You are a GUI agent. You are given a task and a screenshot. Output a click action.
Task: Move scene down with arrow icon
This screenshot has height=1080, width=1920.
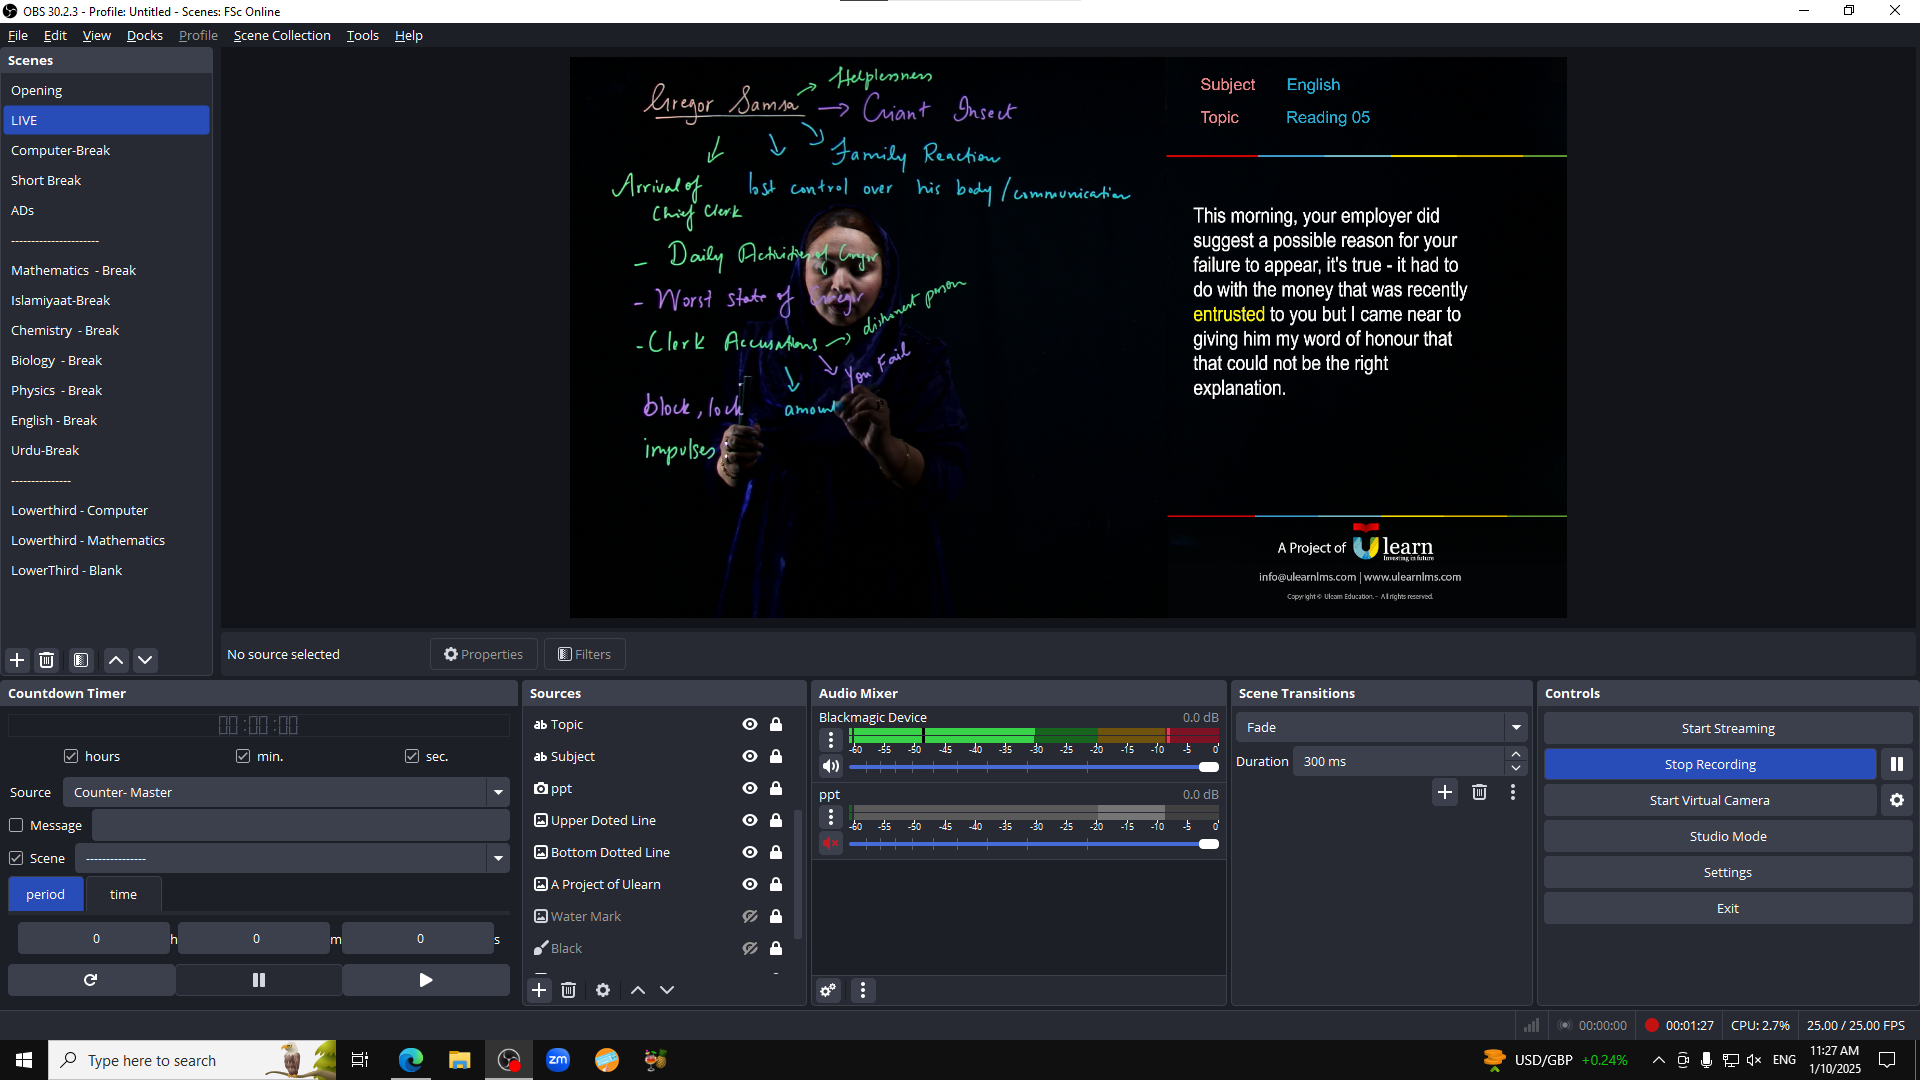145,660
